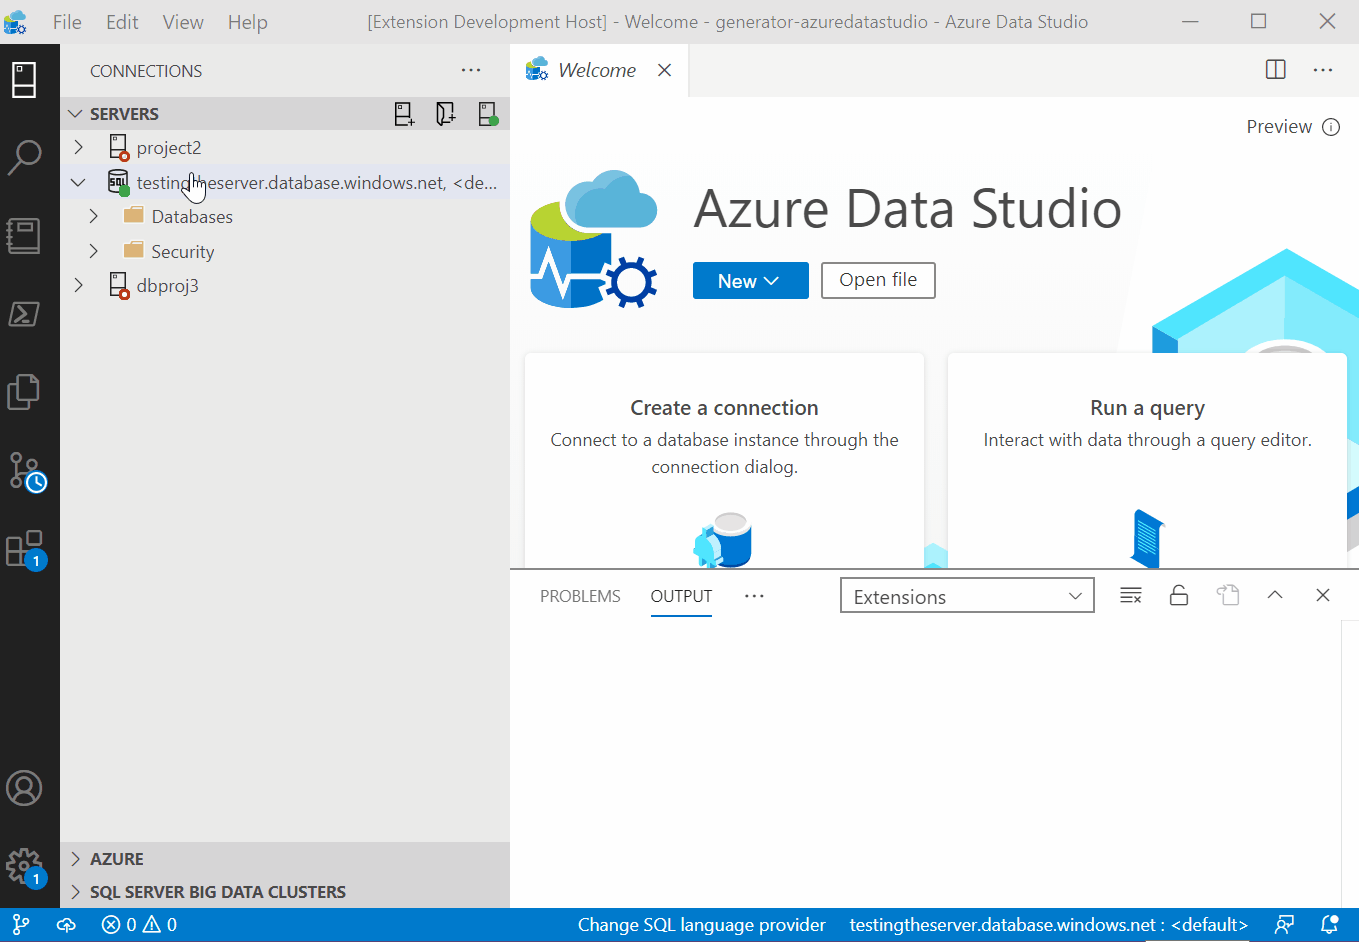Switch to the Problems tab

pos(580,596)
